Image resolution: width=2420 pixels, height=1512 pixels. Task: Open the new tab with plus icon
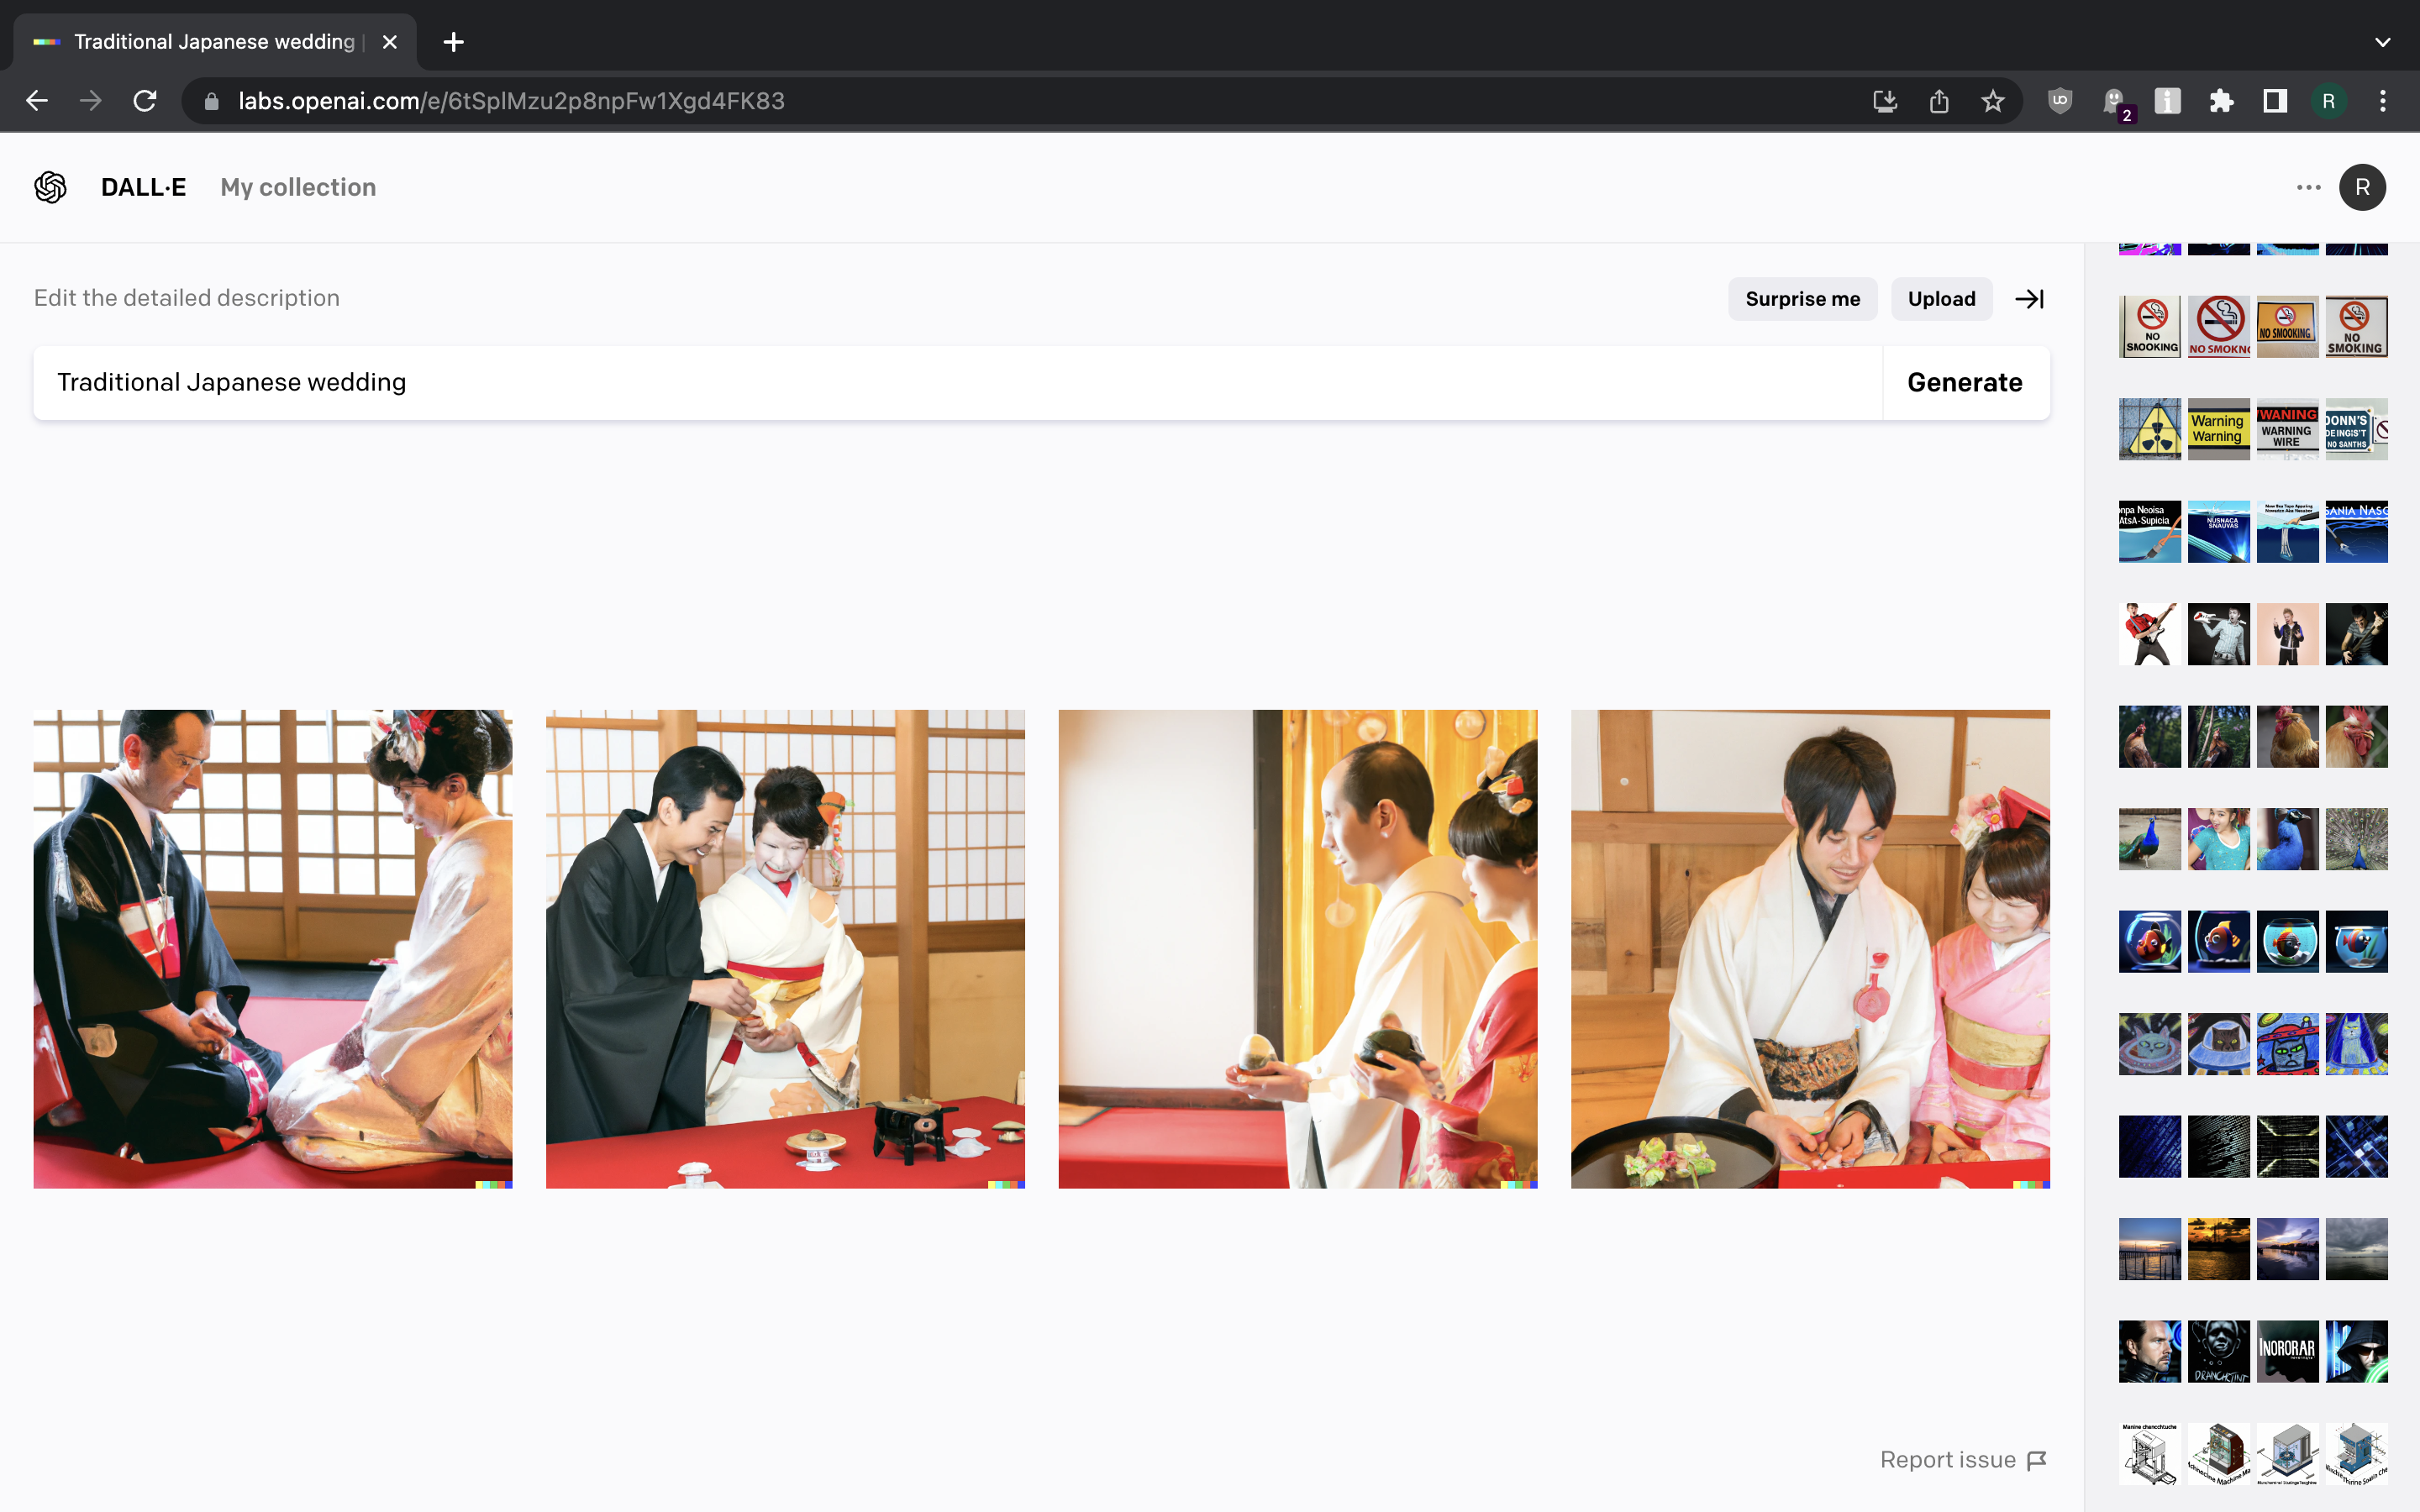click(453, 42)
